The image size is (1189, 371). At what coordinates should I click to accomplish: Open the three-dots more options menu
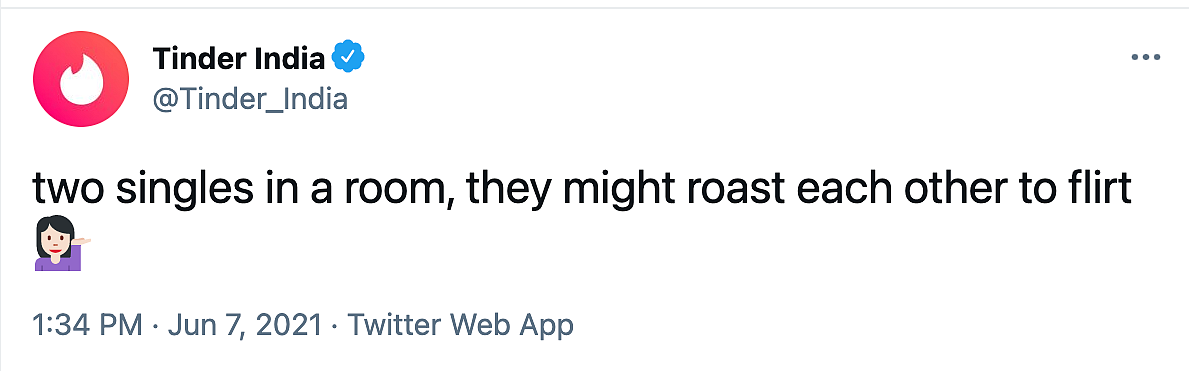coord(1145,58)
